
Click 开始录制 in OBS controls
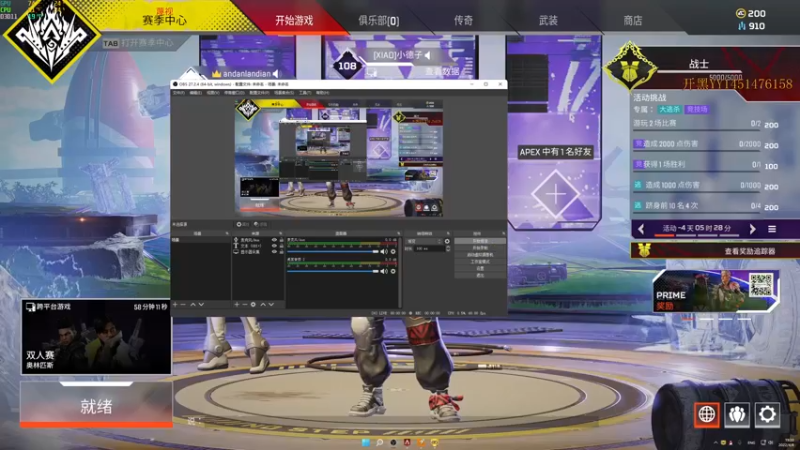pos(480,248)
